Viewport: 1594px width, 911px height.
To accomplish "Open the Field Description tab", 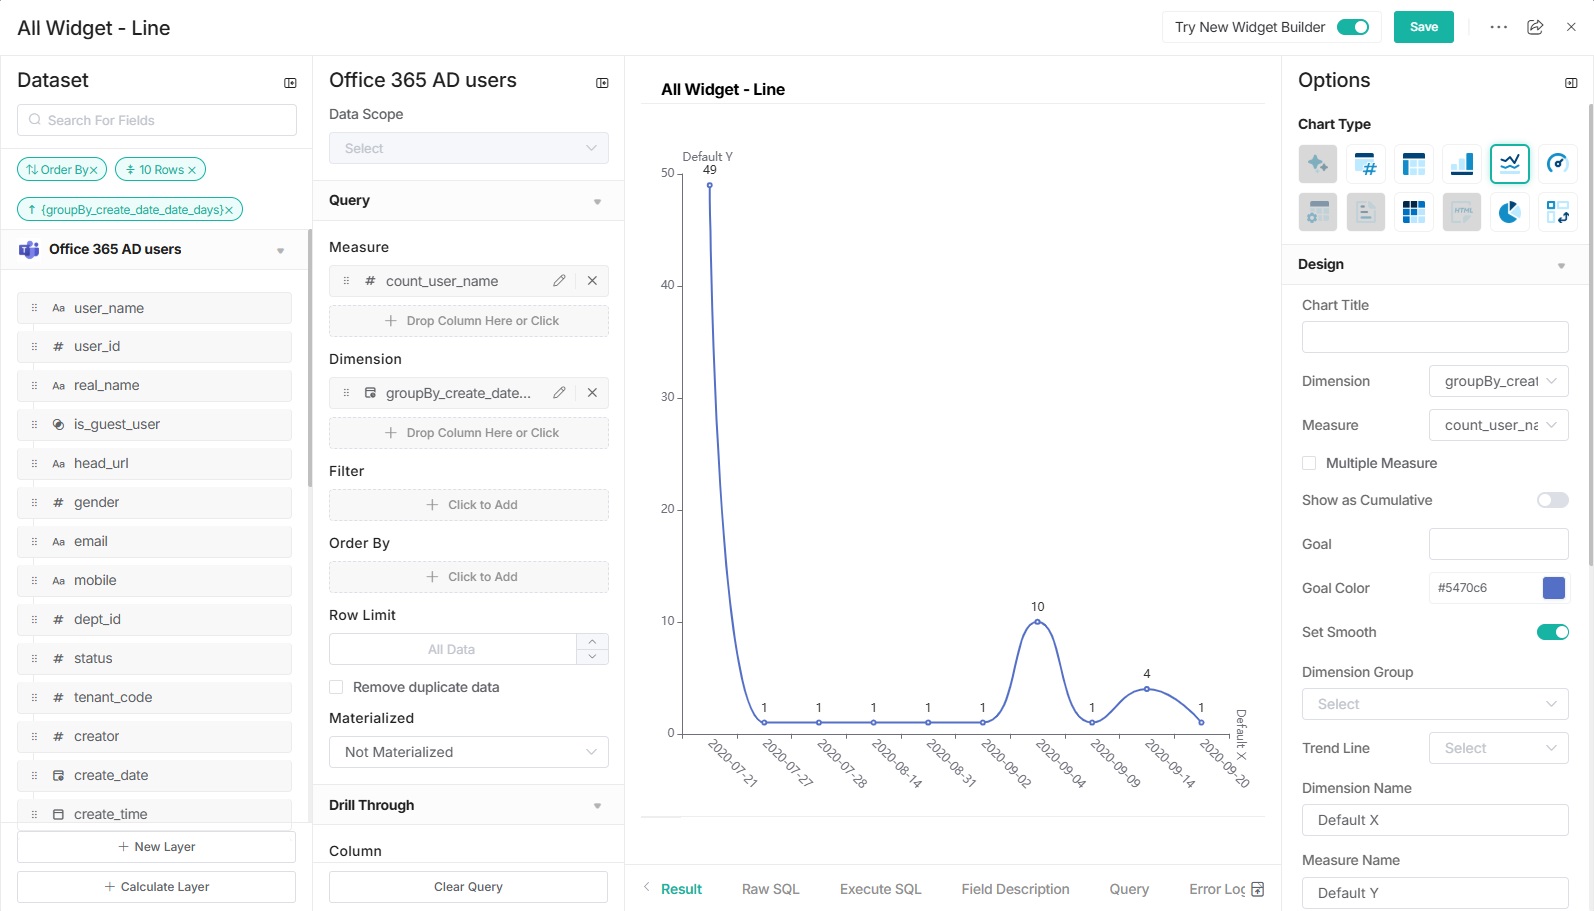I will 1015,889.
